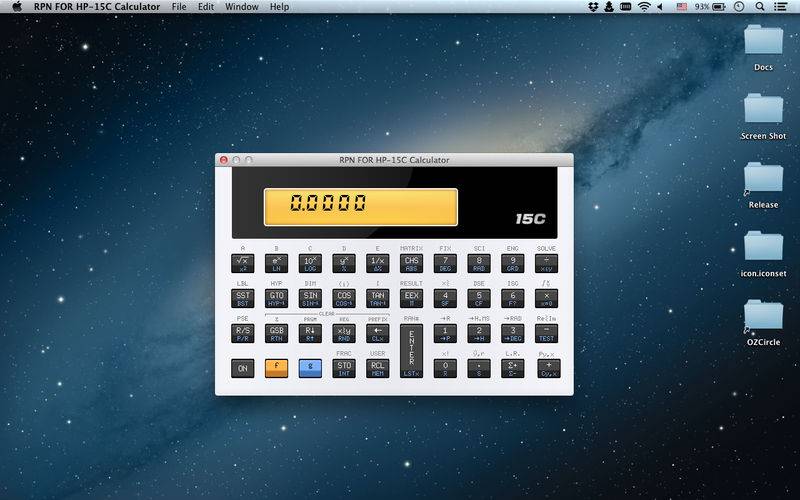Click the GSB subroutine key

[x=276, y=333]
